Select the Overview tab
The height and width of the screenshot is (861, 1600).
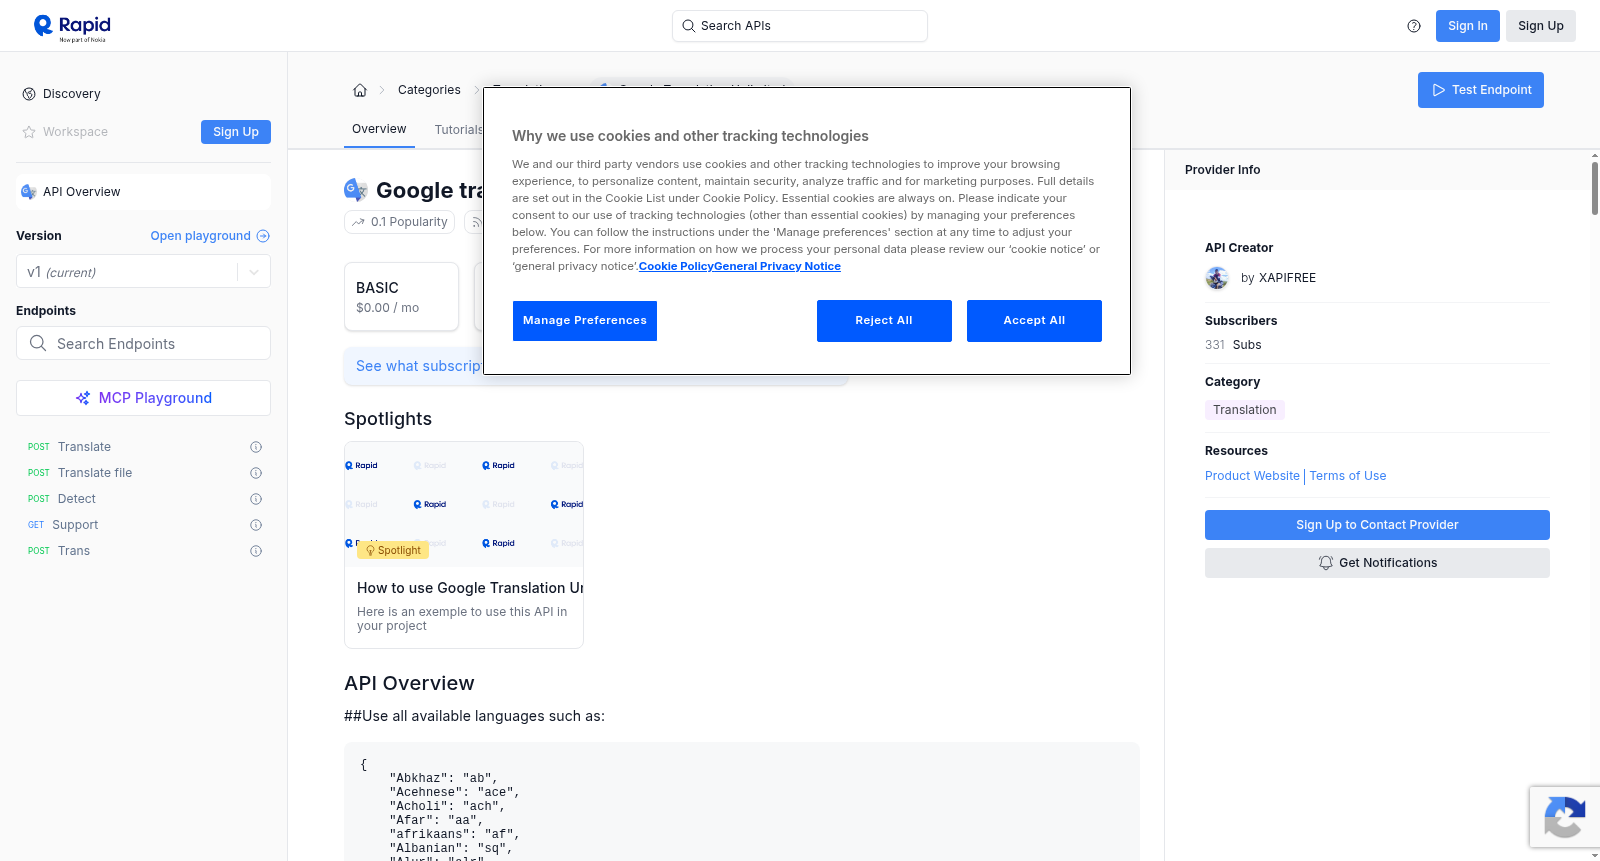379,129
